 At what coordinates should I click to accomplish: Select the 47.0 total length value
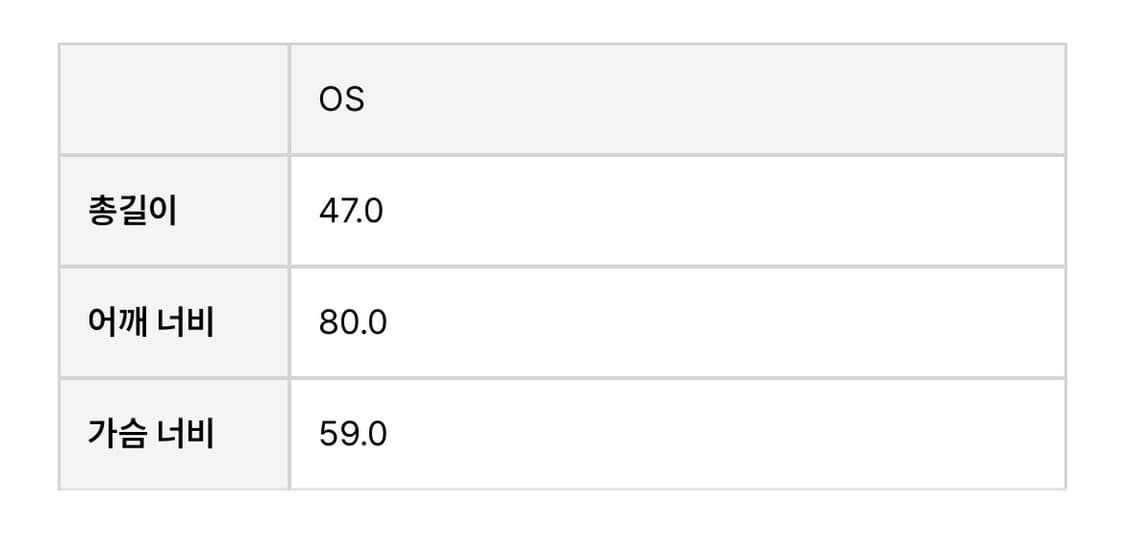[x=350, y=212]
